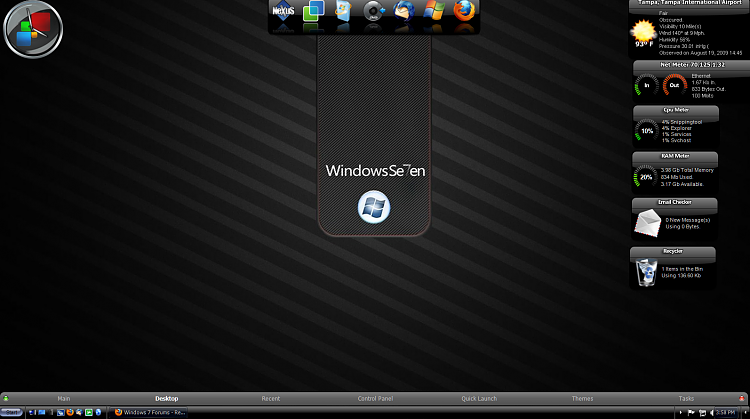Image resolution: width=750 pixels, height=419 pixels.
Task: Click the sun weather icon
Action: click(x=643, y=31)
